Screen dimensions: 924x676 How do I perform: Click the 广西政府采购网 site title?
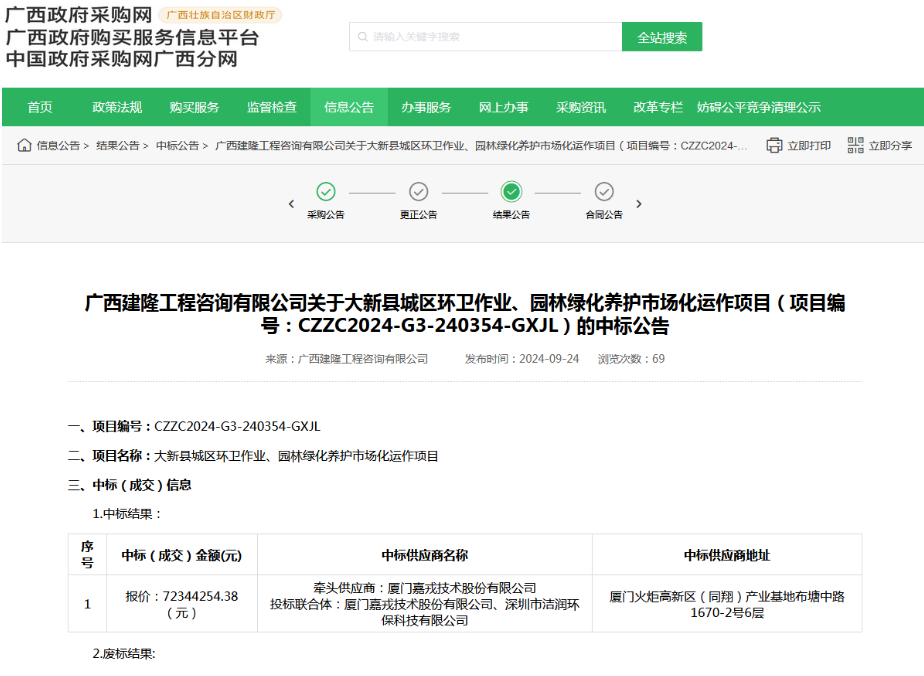78,15
